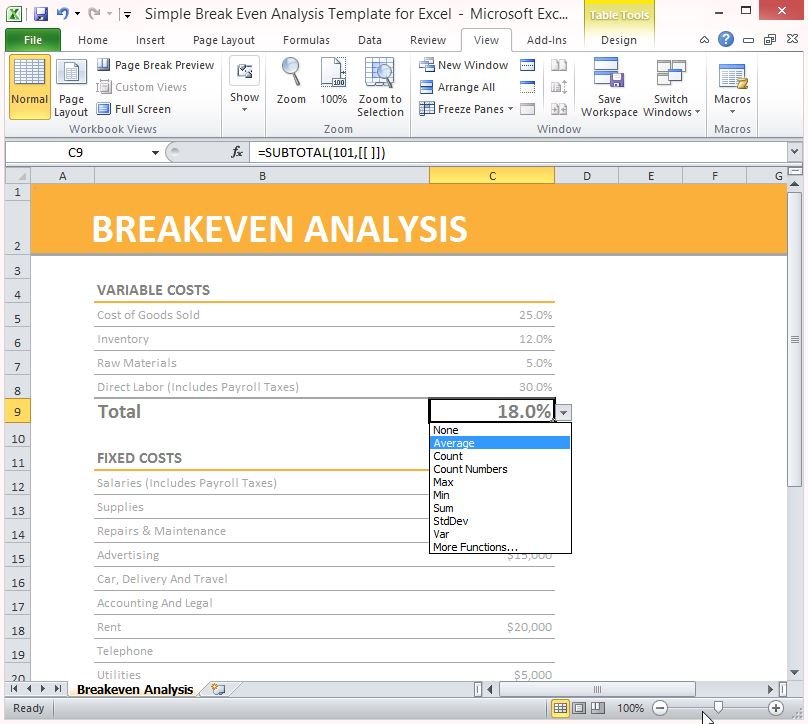Select Page Layout view in status bar

click(579, 708)
